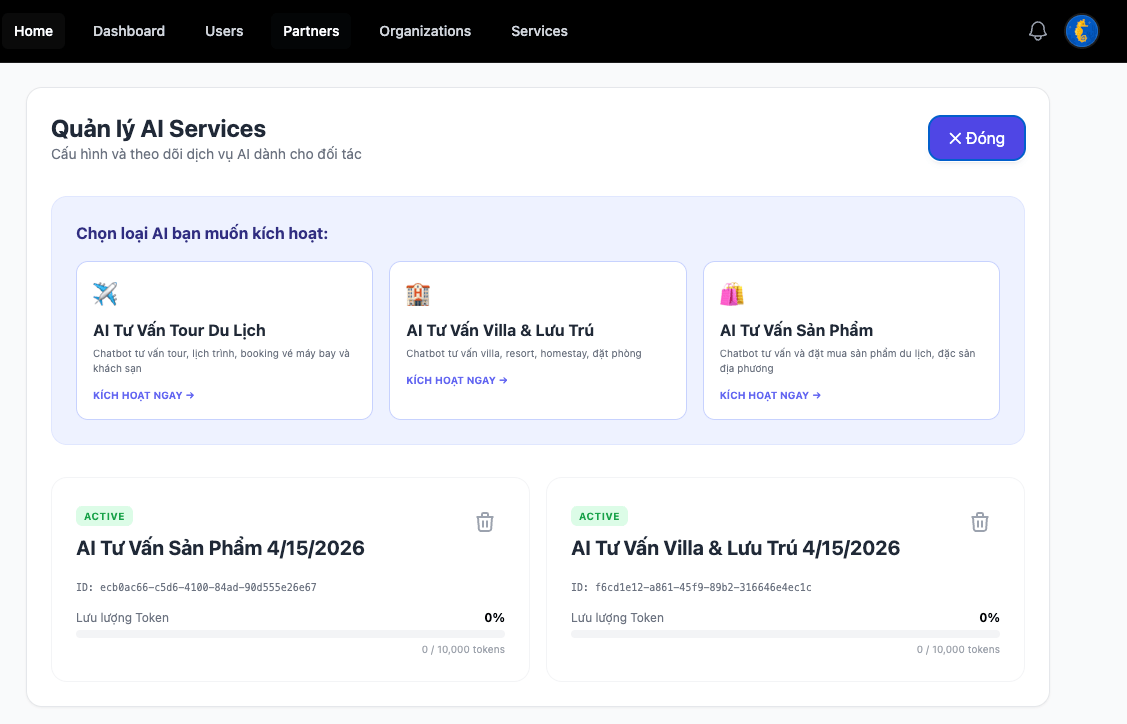Click the hotel icon on Villa & Lưu Trú card
The image size is (1127, 724).
coord(418,293)
